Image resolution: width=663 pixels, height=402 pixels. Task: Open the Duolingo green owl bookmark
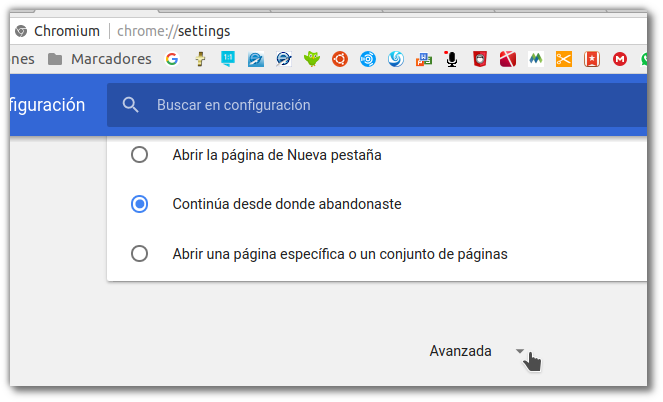(x=312, y=59)
